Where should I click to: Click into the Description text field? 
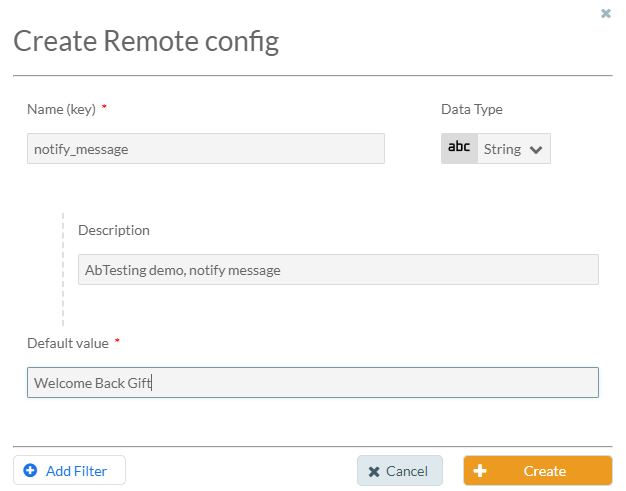(338, 269)
